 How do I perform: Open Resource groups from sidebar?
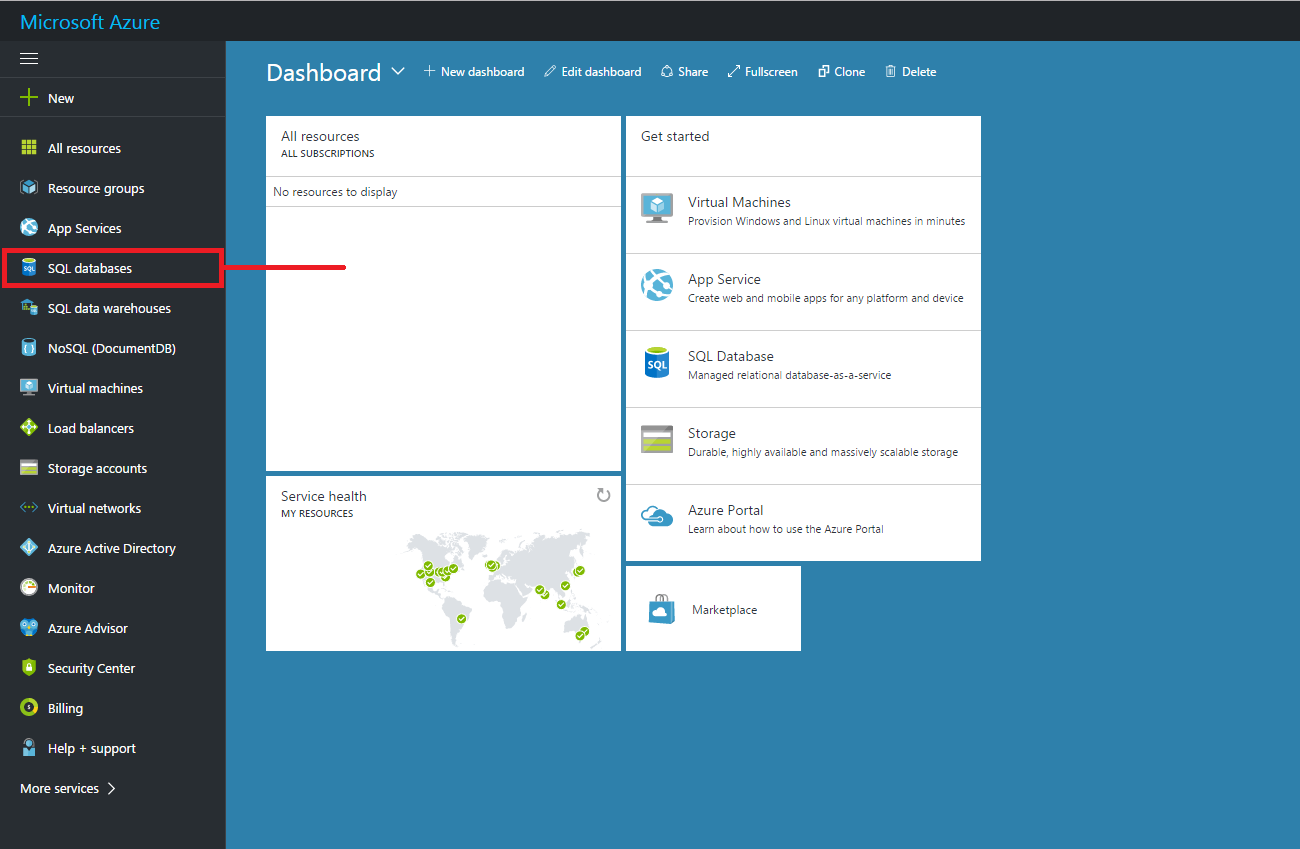point(112,188)
